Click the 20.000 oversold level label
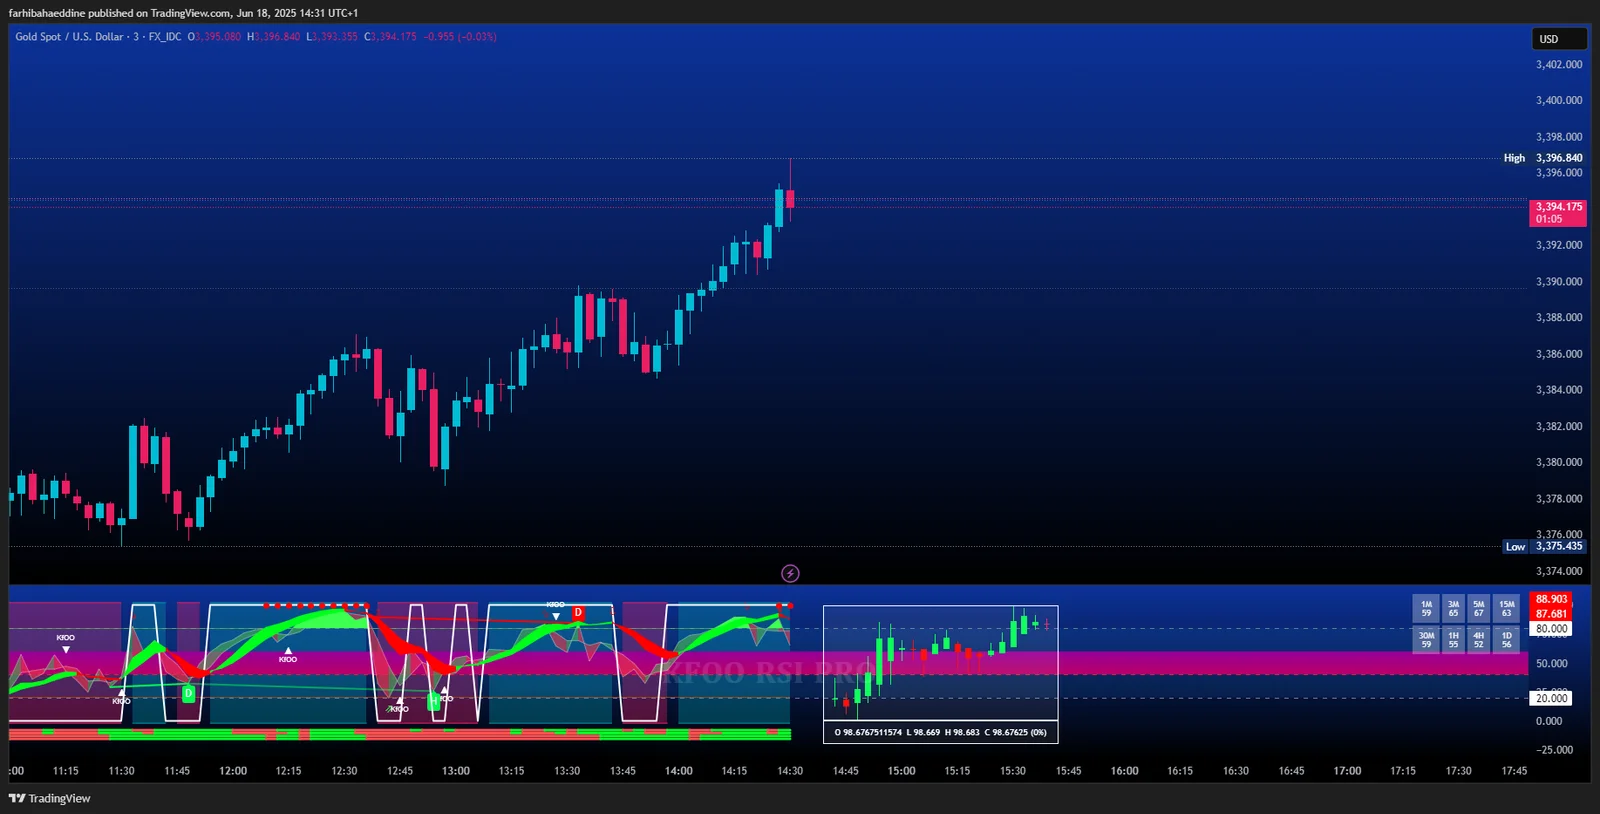 pyautogui.click(x=1551, y=698)
